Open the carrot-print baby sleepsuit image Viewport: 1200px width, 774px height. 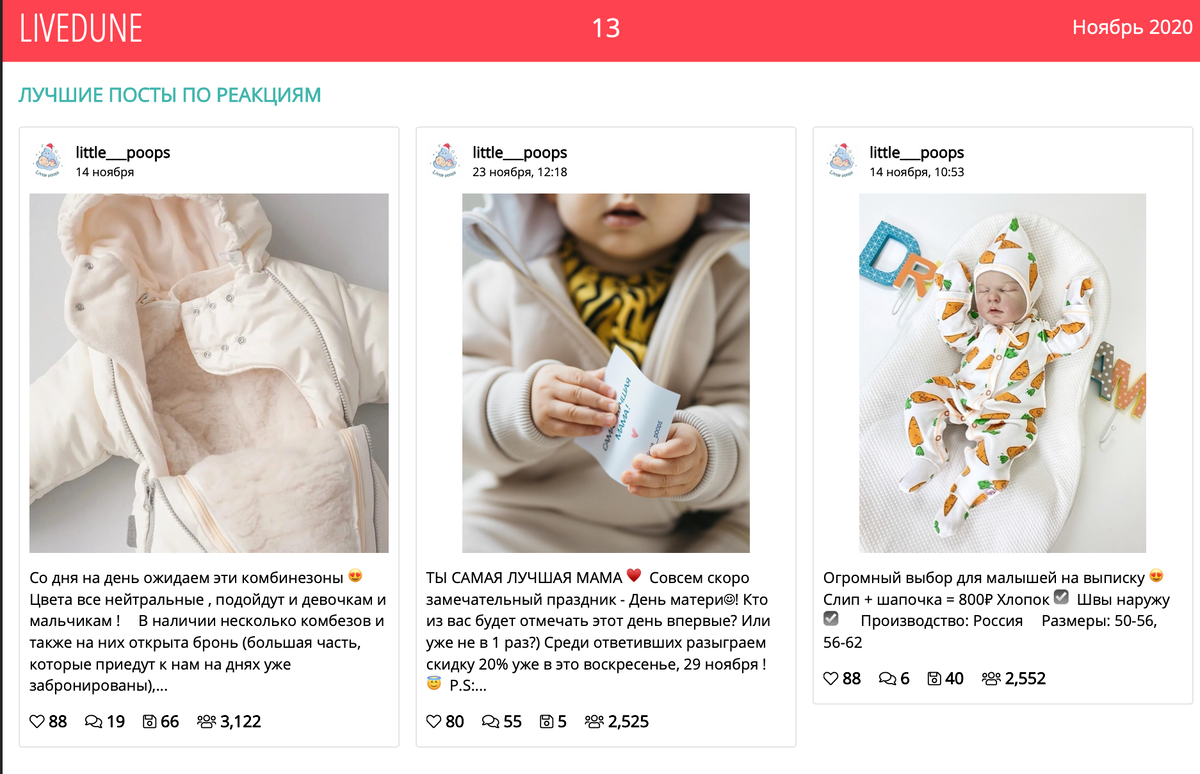coord(1003,373)
